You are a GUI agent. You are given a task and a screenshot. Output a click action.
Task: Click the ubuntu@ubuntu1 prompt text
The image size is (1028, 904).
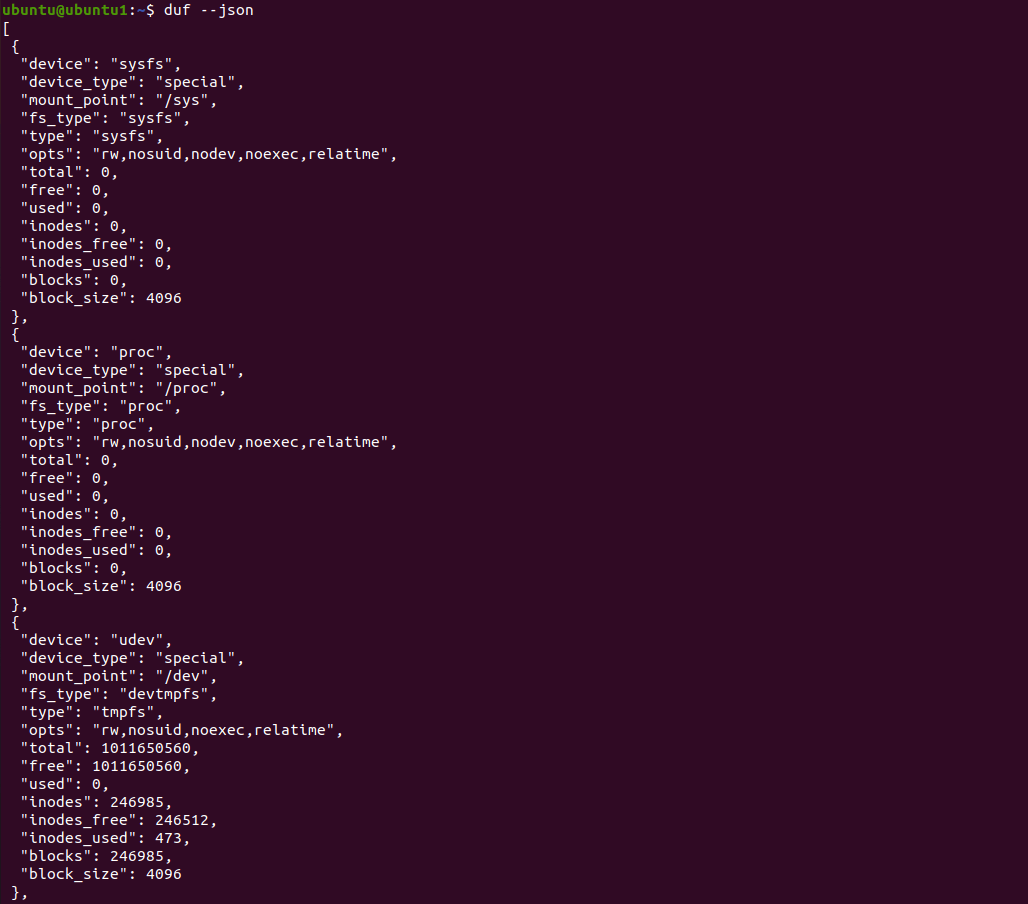tap(64, 10)
